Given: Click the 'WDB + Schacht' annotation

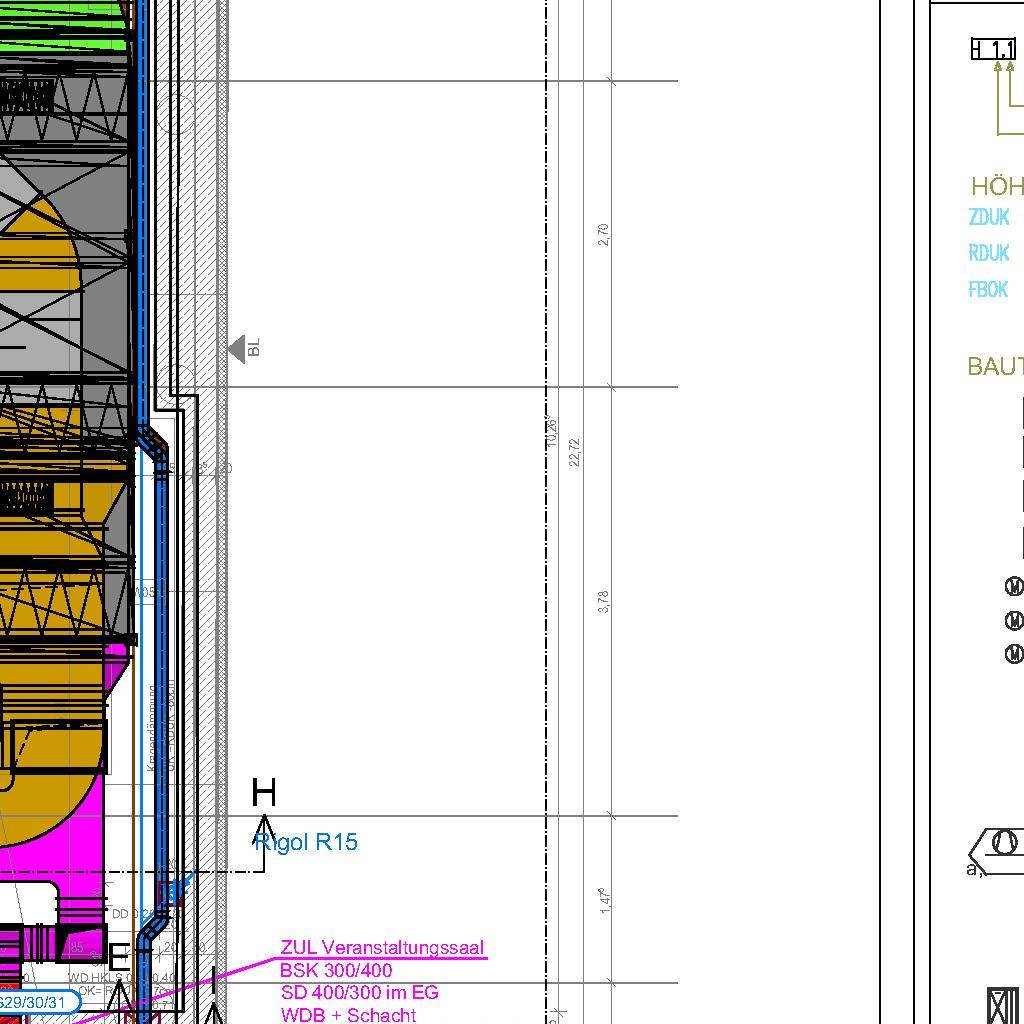Looking at the screenshot, I should (348, 1015).
